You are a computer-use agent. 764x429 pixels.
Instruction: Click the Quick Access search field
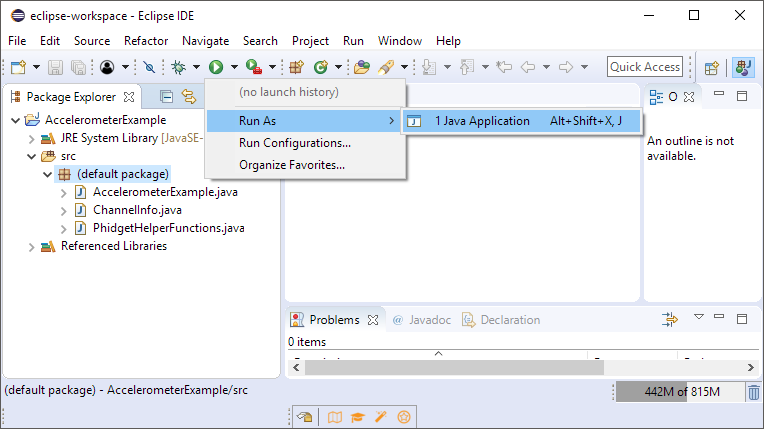[645, 67]
